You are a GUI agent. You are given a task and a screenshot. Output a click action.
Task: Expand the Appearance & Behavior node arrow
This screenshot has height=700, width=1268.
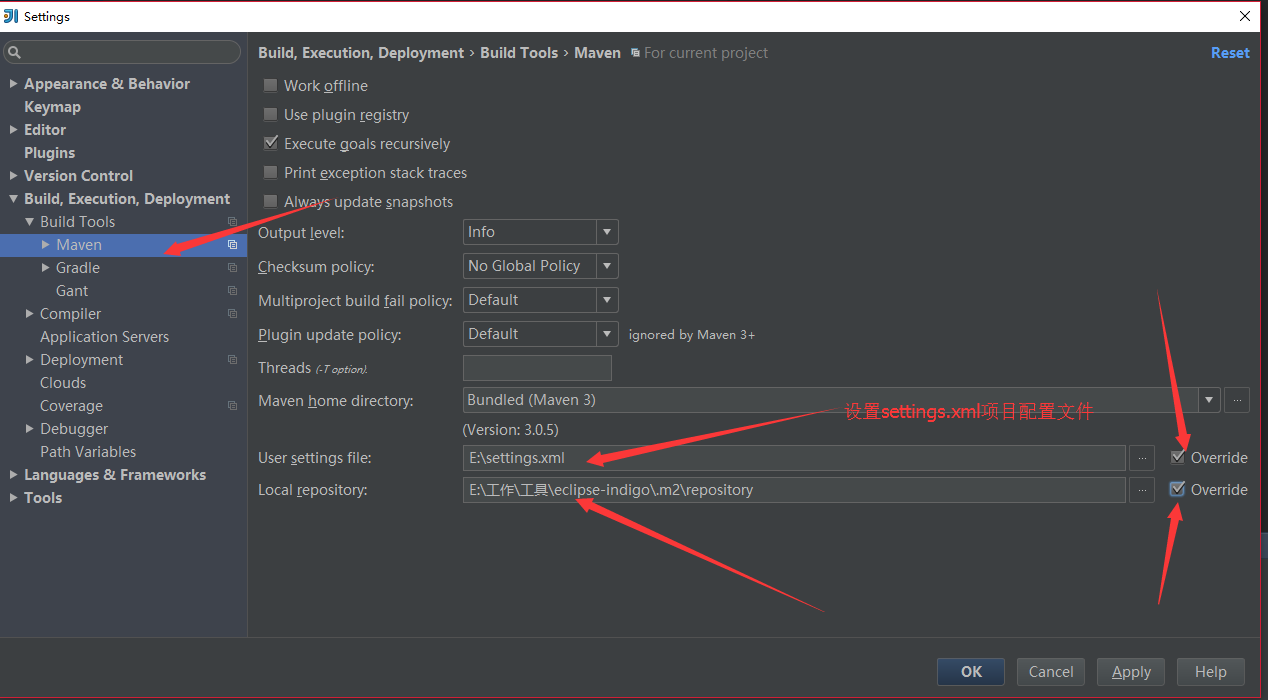[x=13, y=84]
